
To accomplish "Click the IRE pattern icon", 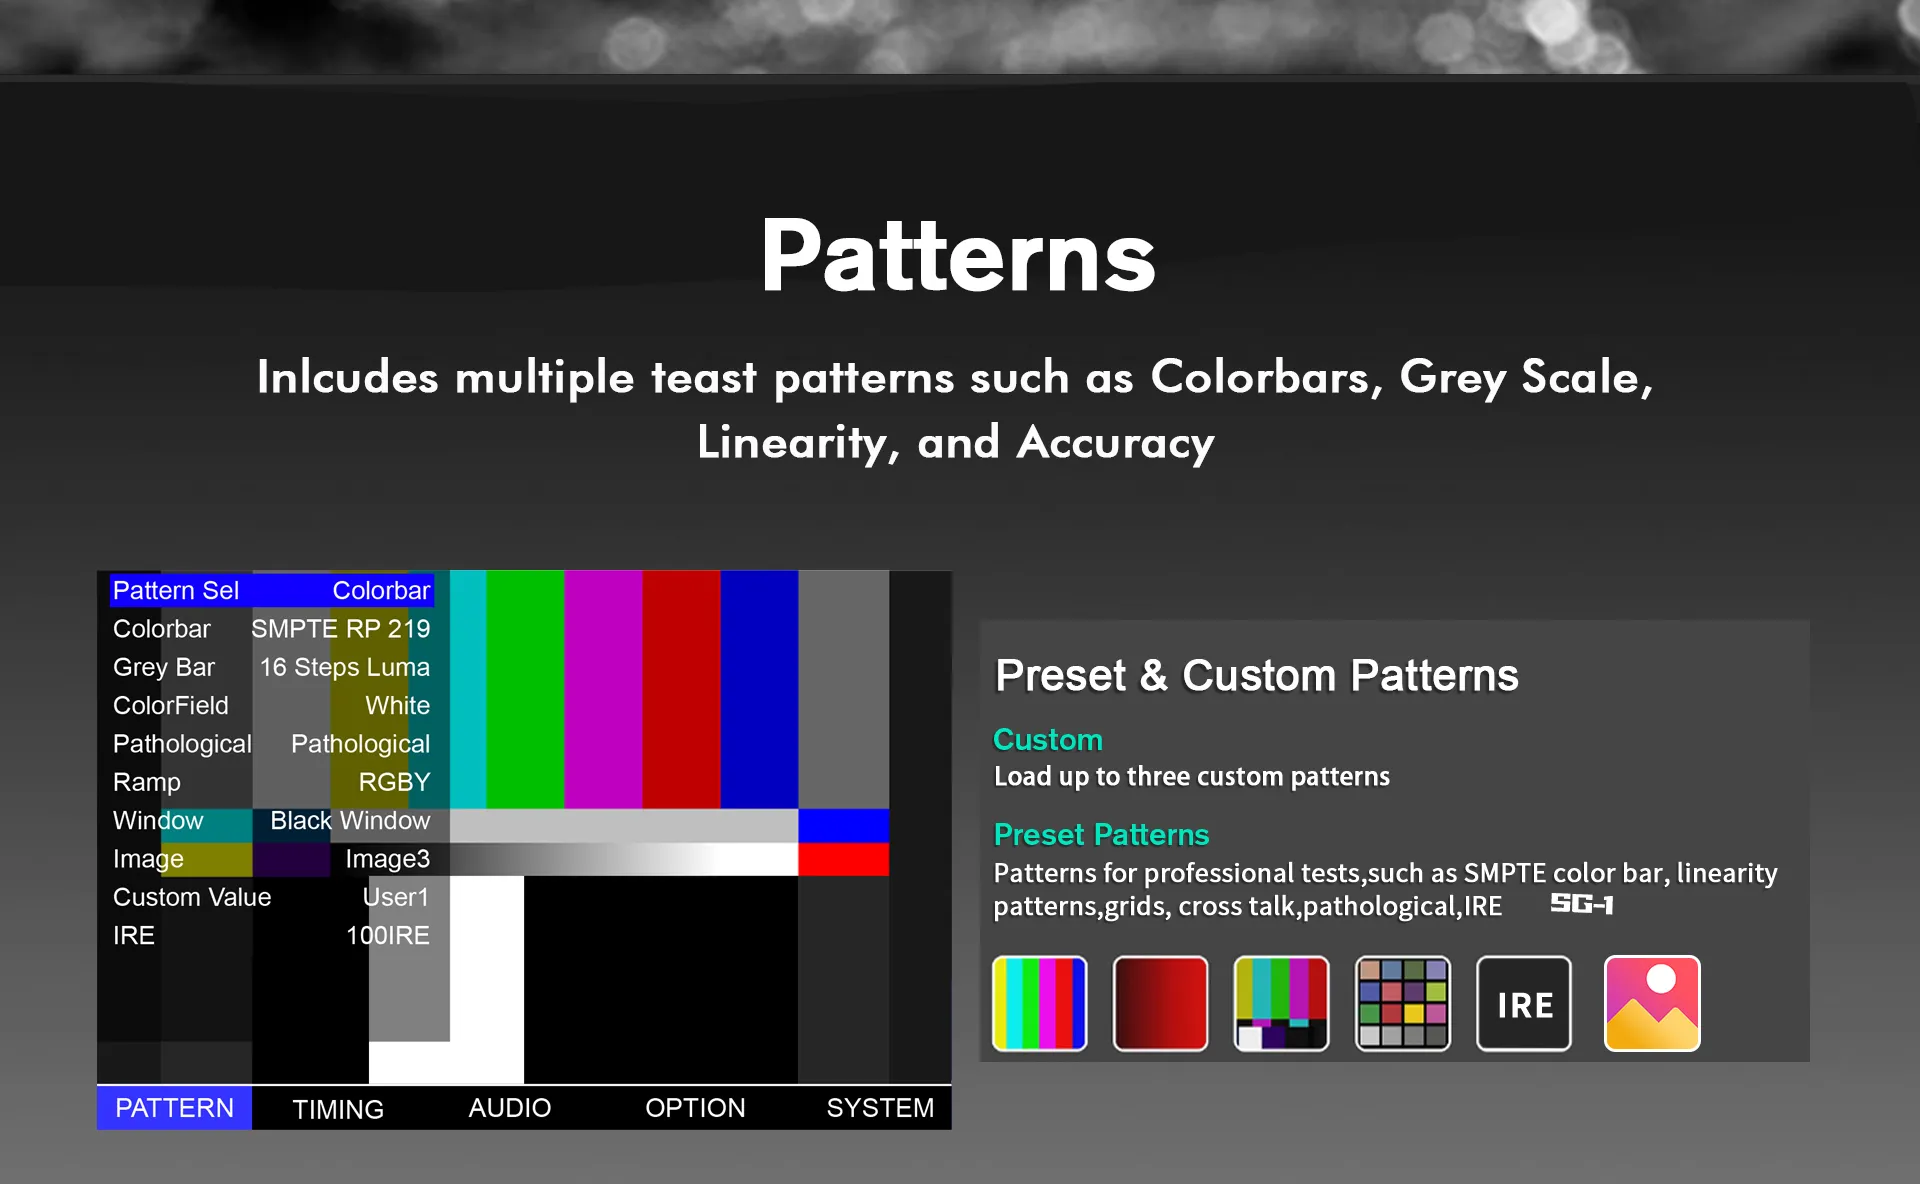I will (x=1524, y=1003).
